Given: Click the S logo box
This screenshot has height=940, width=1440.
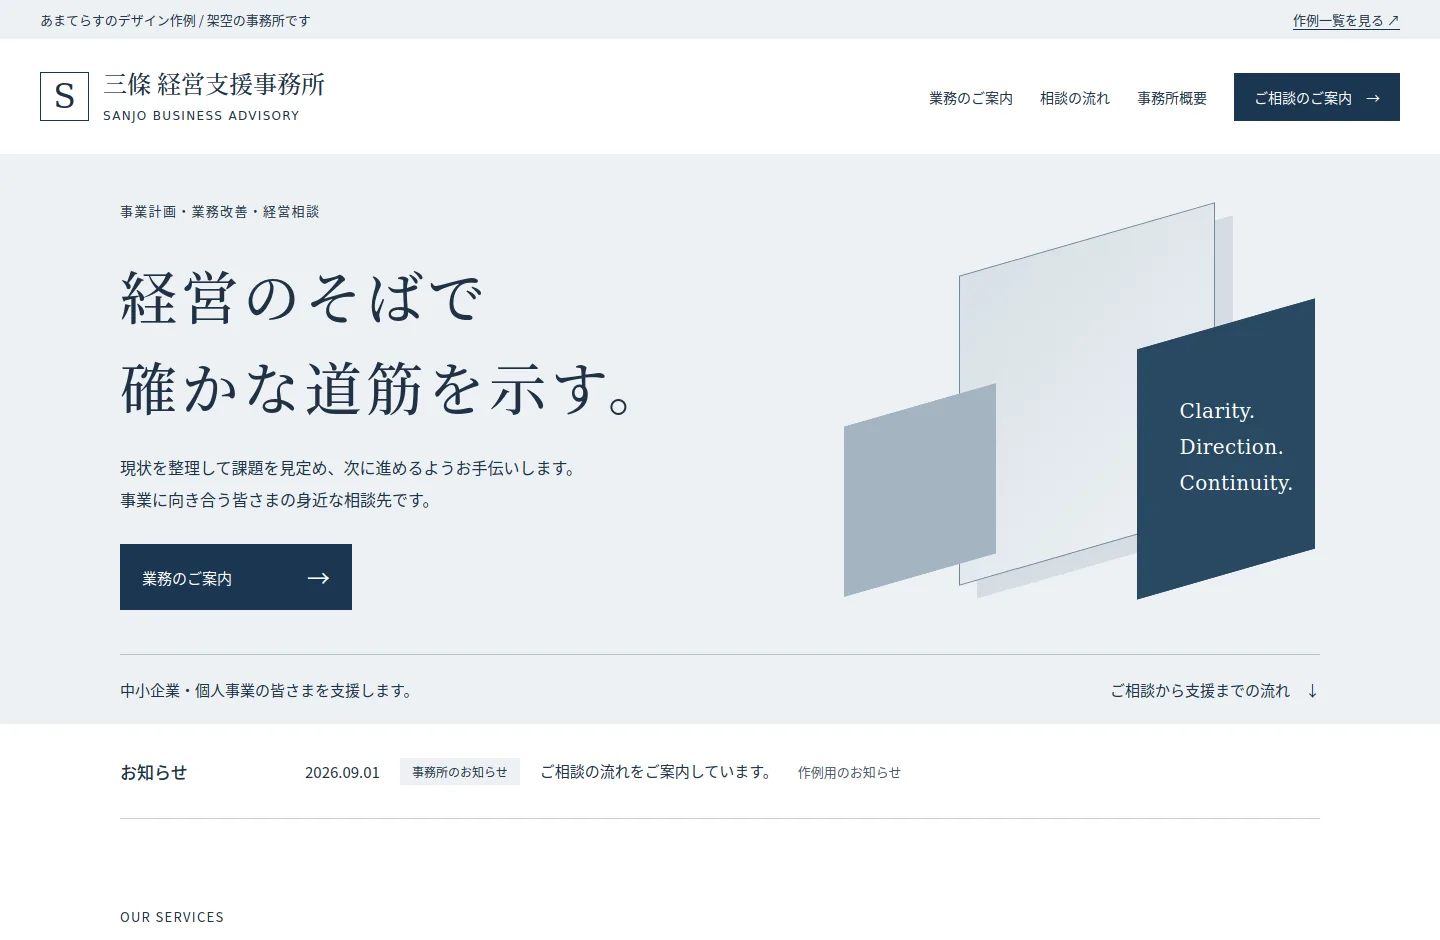Looking at the screenshot, I should pos(64,96).
